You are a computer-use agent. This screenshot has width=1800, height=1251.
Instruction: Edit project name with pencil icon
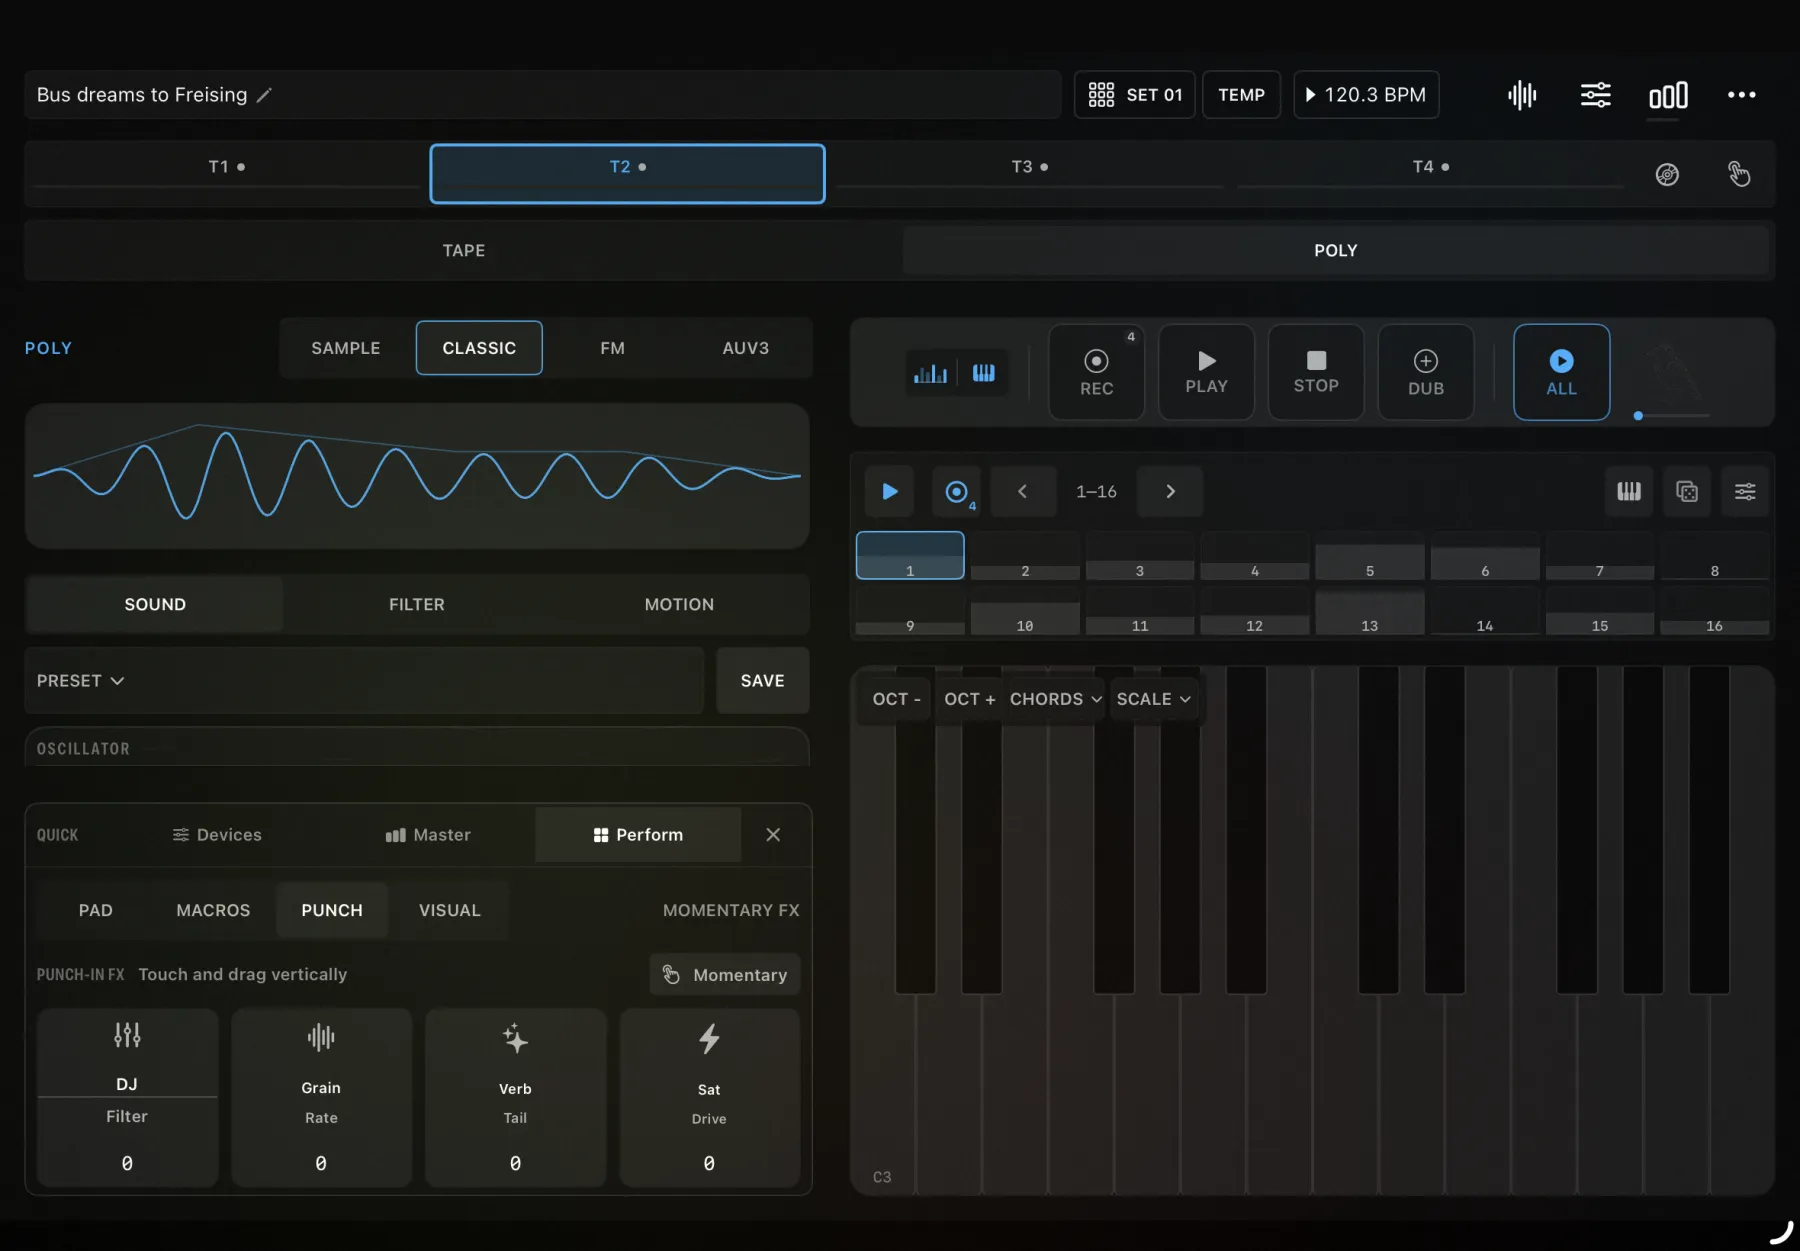pyautogui.click(x=264, y=95)
